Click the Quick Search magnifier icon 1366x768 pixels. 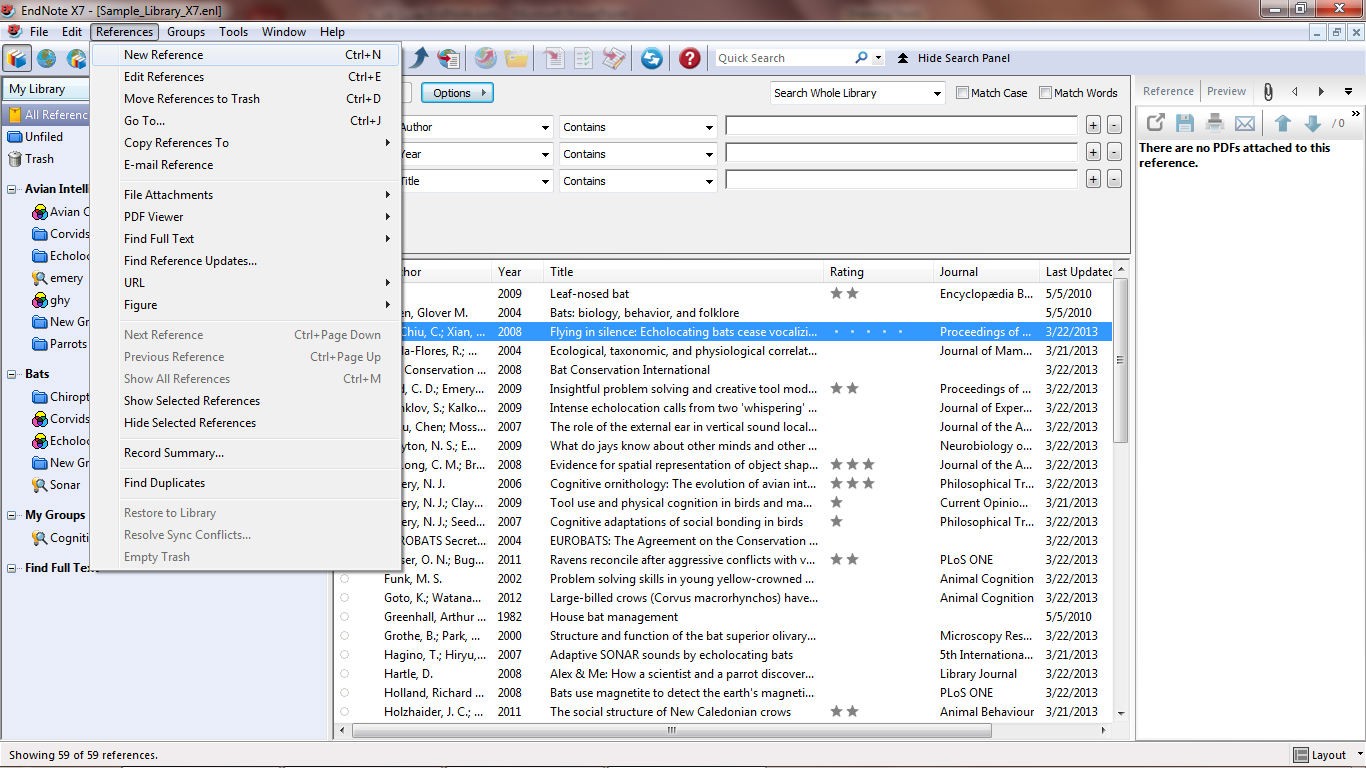pos(862,58)
